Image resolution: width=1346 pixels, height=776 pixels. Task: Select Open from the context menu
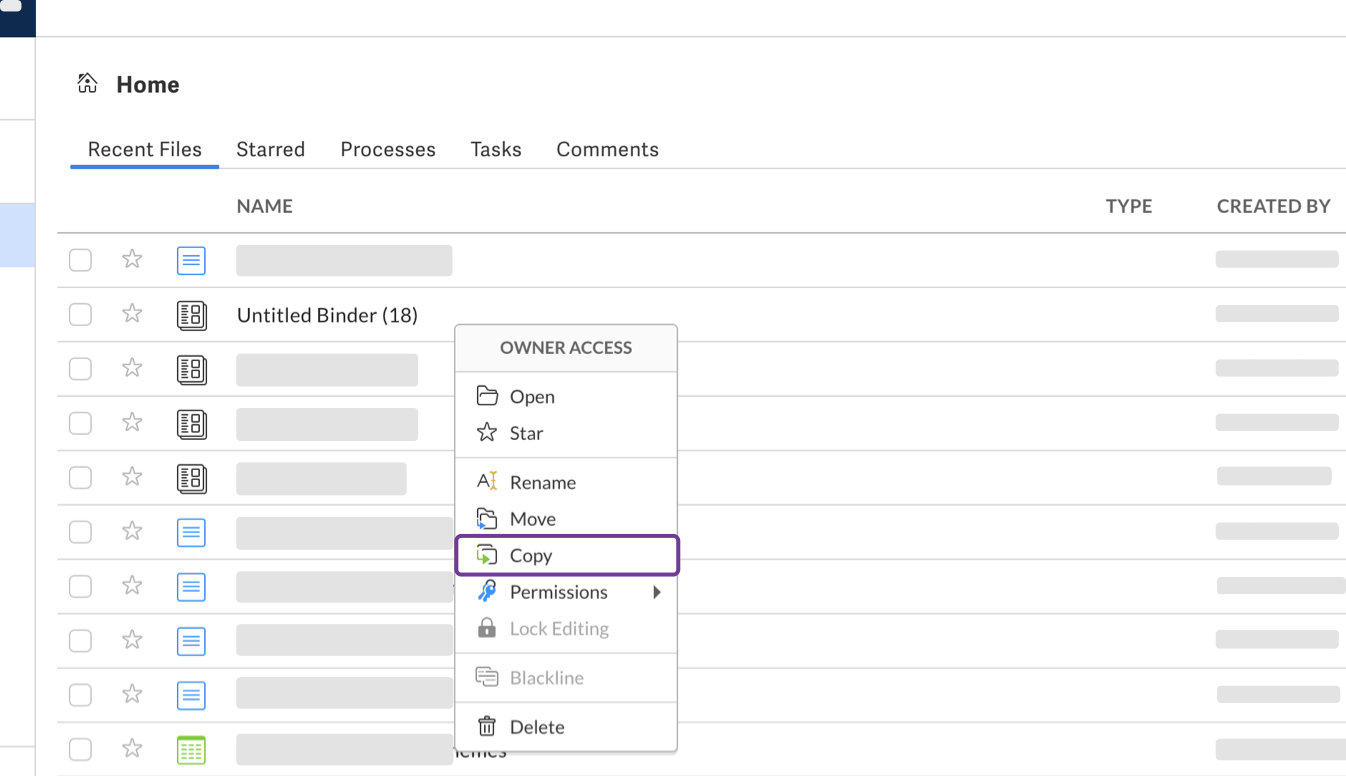(x=533, y=397)
